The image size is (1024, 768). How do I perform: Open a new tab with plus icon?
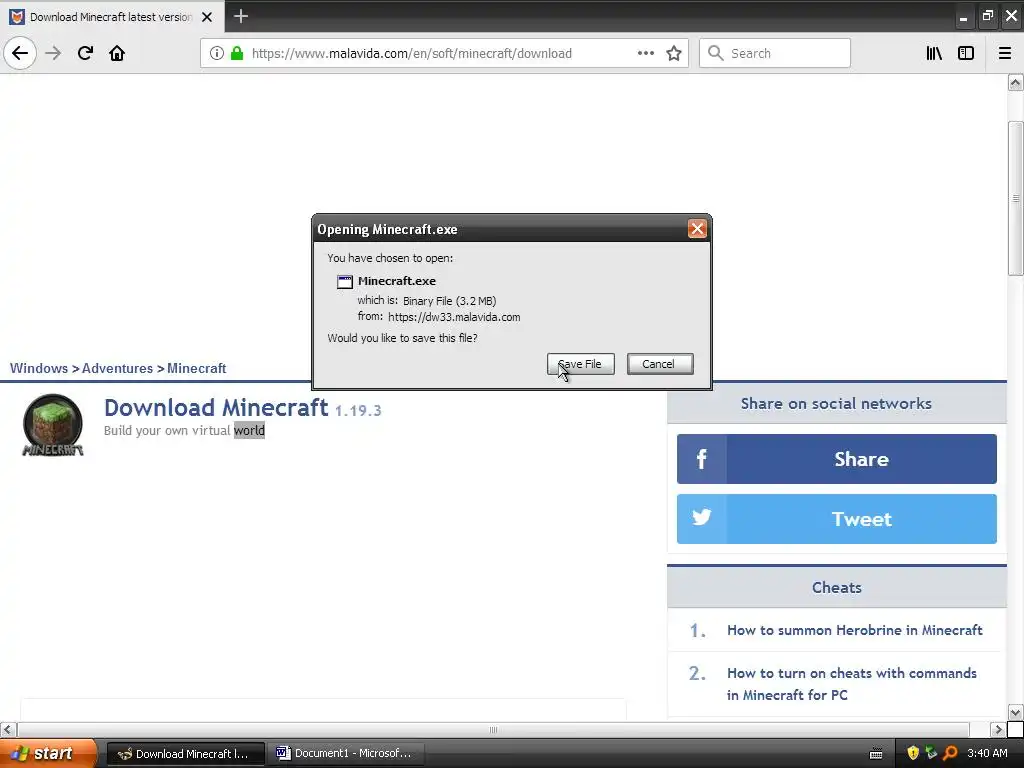click(241, 16)
